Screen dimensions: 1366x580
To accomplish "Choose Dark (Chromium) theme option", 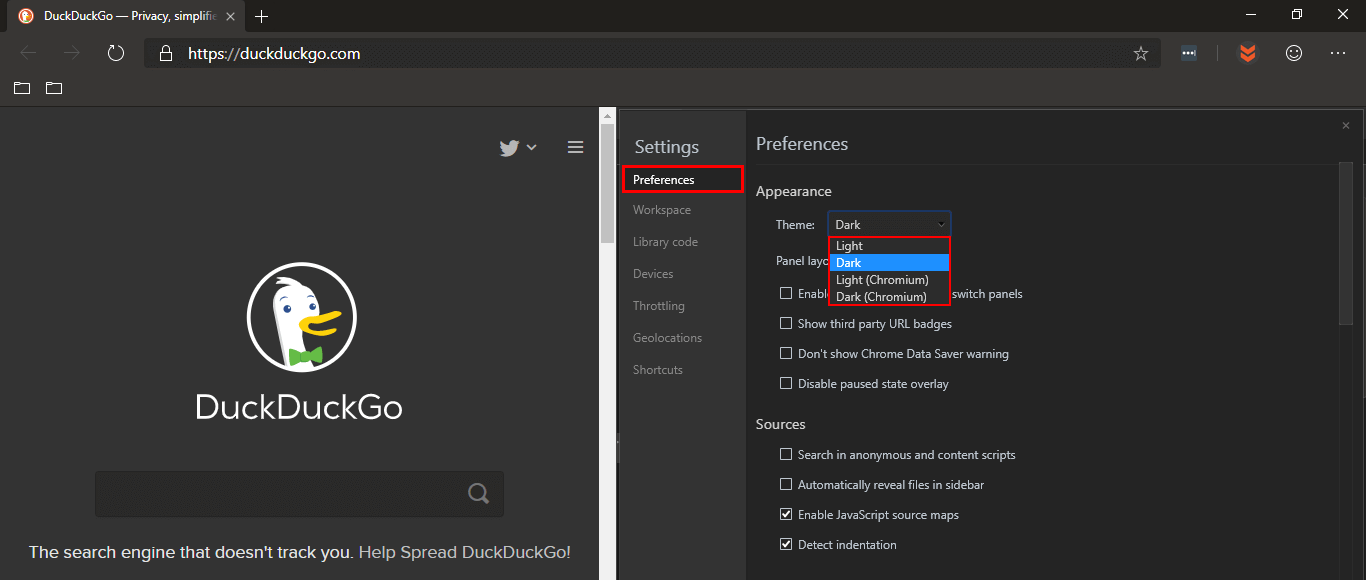I will pos(889,297).
